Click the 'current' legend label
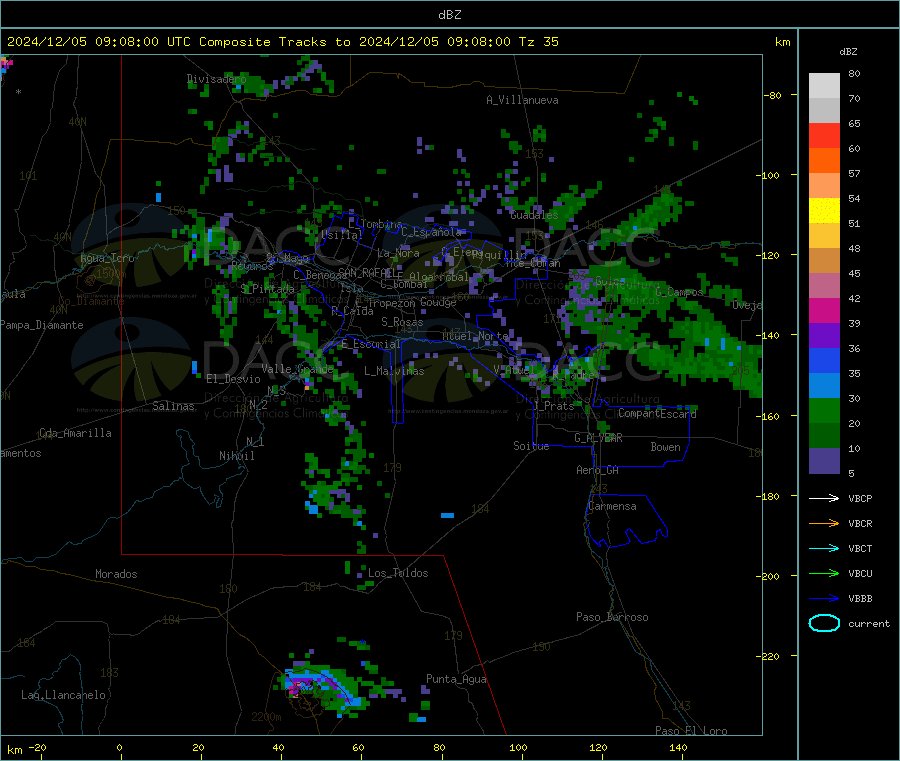The height and width of the screenshot is (761, 900). pos(869,624)
